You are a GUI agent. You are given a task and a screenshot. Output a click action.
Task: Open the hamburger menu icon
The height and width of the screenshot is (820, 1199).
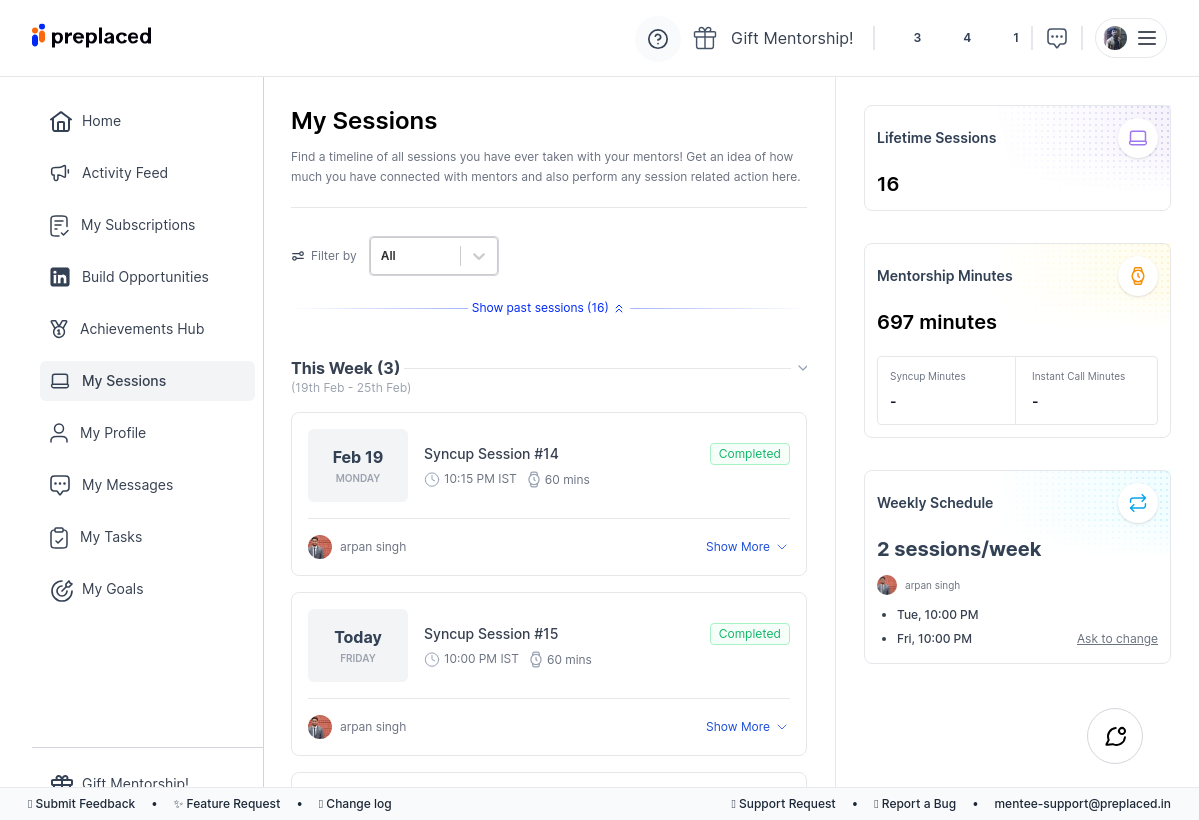coord(1146,38)
